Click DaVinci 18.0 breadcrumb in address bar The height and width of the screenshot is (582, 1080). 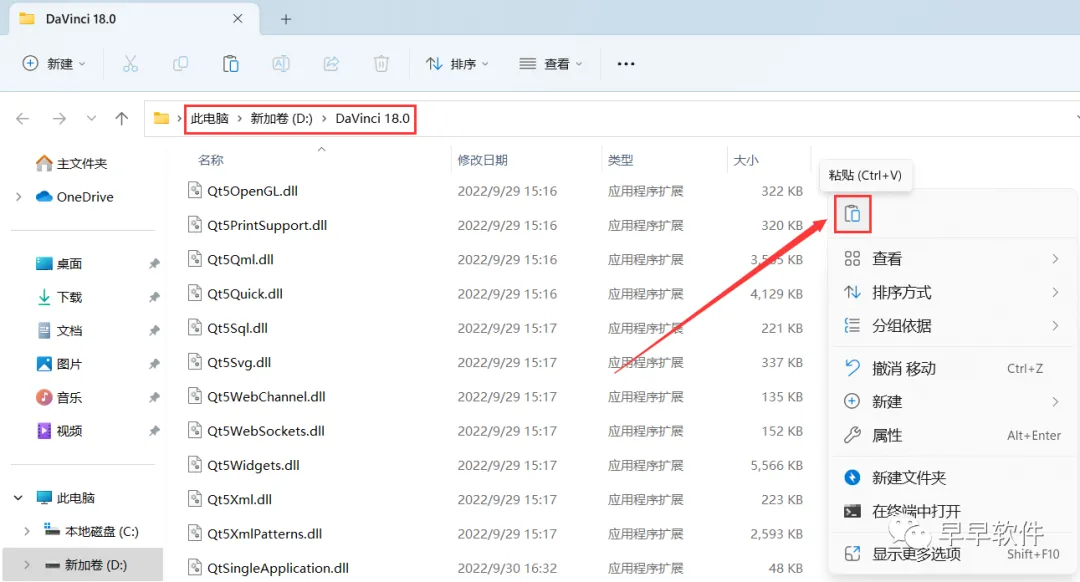tap(373, 118)
